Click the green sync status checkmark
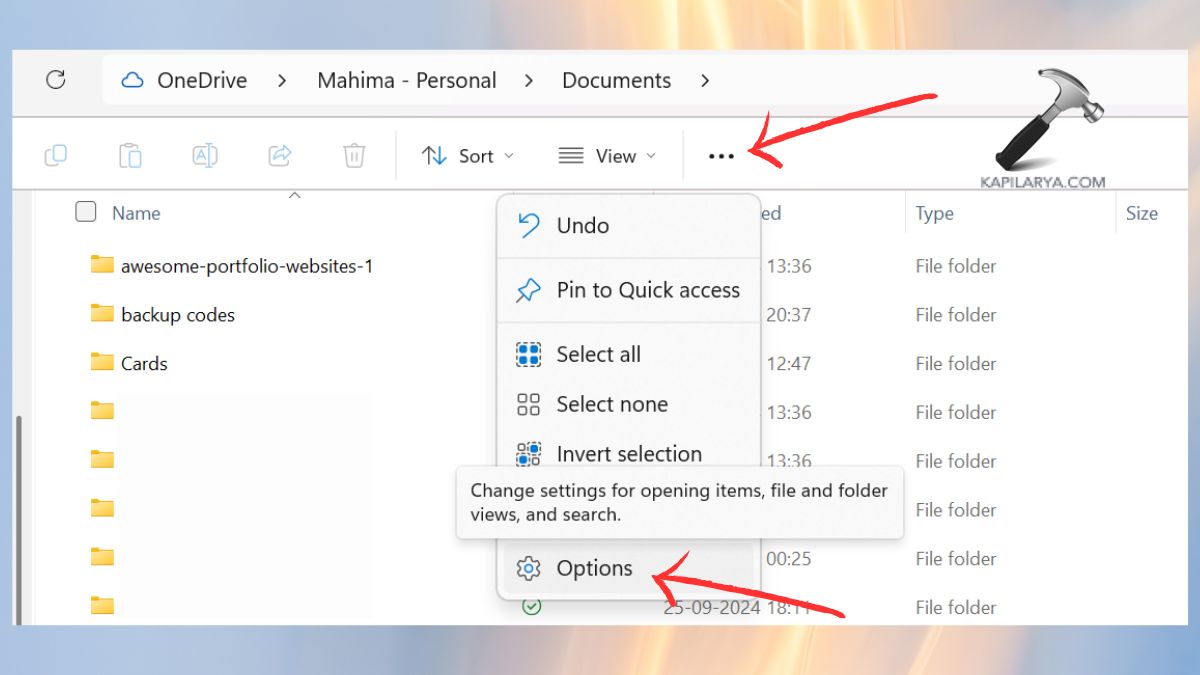 coord(533,606)
